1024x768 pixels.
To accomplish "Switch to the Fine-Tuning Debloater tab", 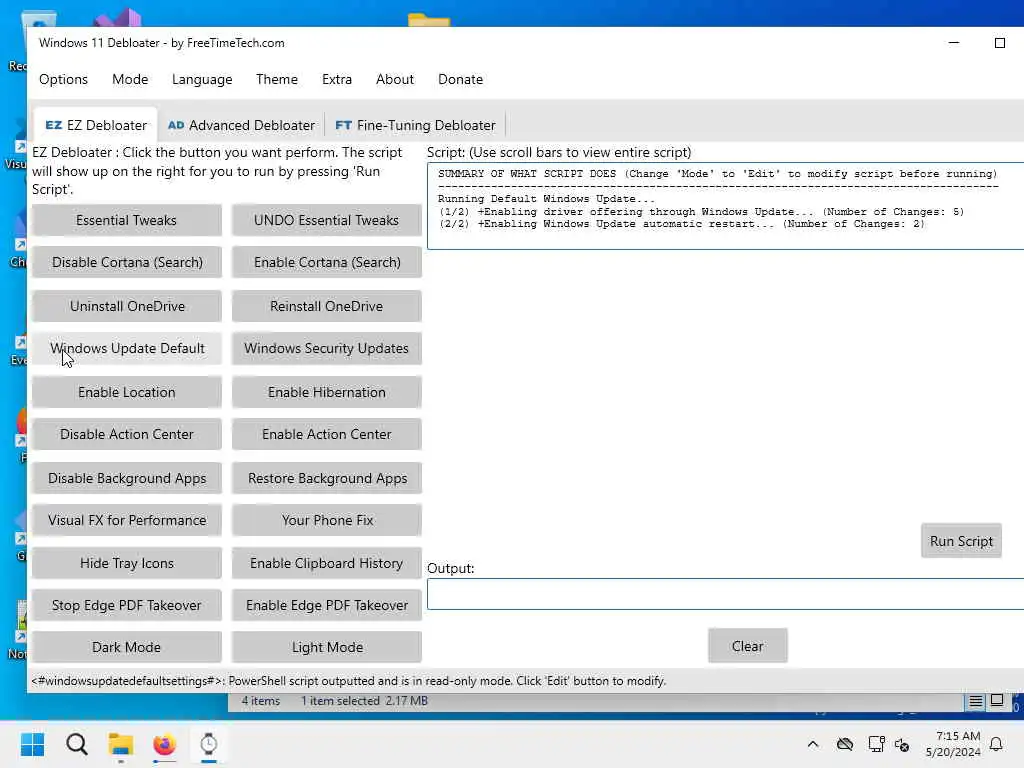I will (415, 125).
